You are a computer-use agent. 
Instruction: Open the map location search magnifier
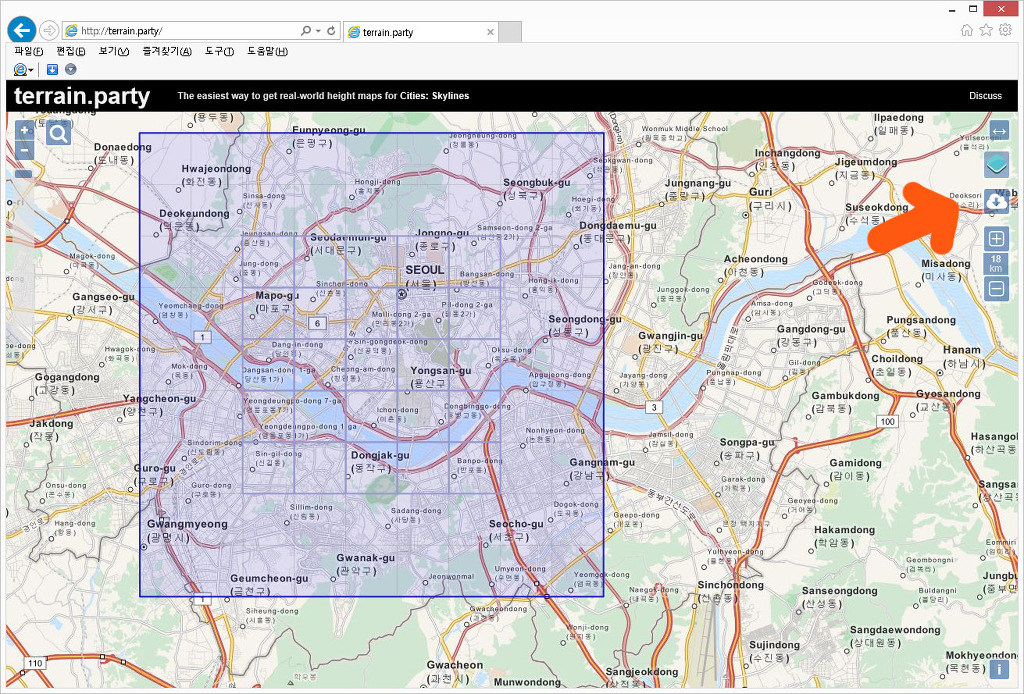pyautogui.click(x=58, y=133)
